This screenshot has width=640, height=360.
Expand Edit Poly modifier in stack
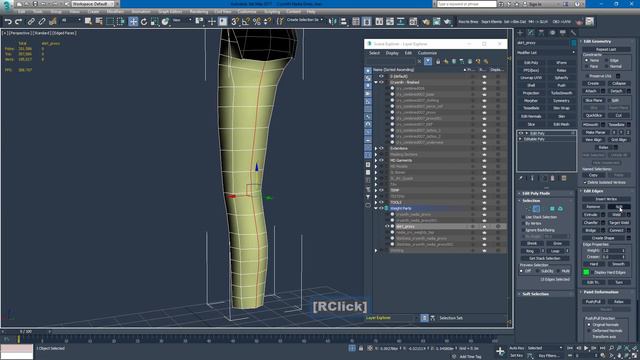[526, 133]
